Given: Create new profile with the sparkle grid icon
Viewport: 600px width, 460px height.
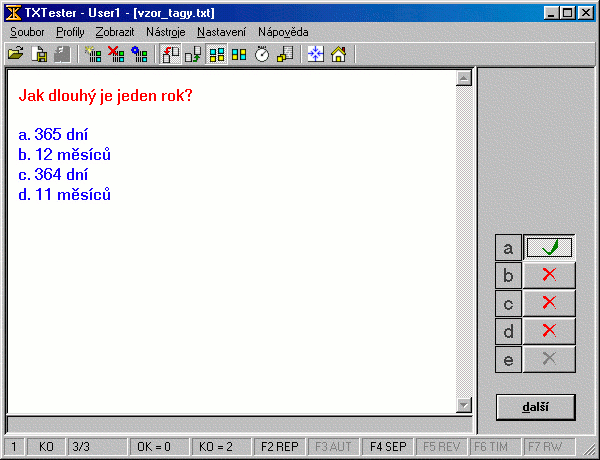Looking at the screenshot, I should (93, 54).
